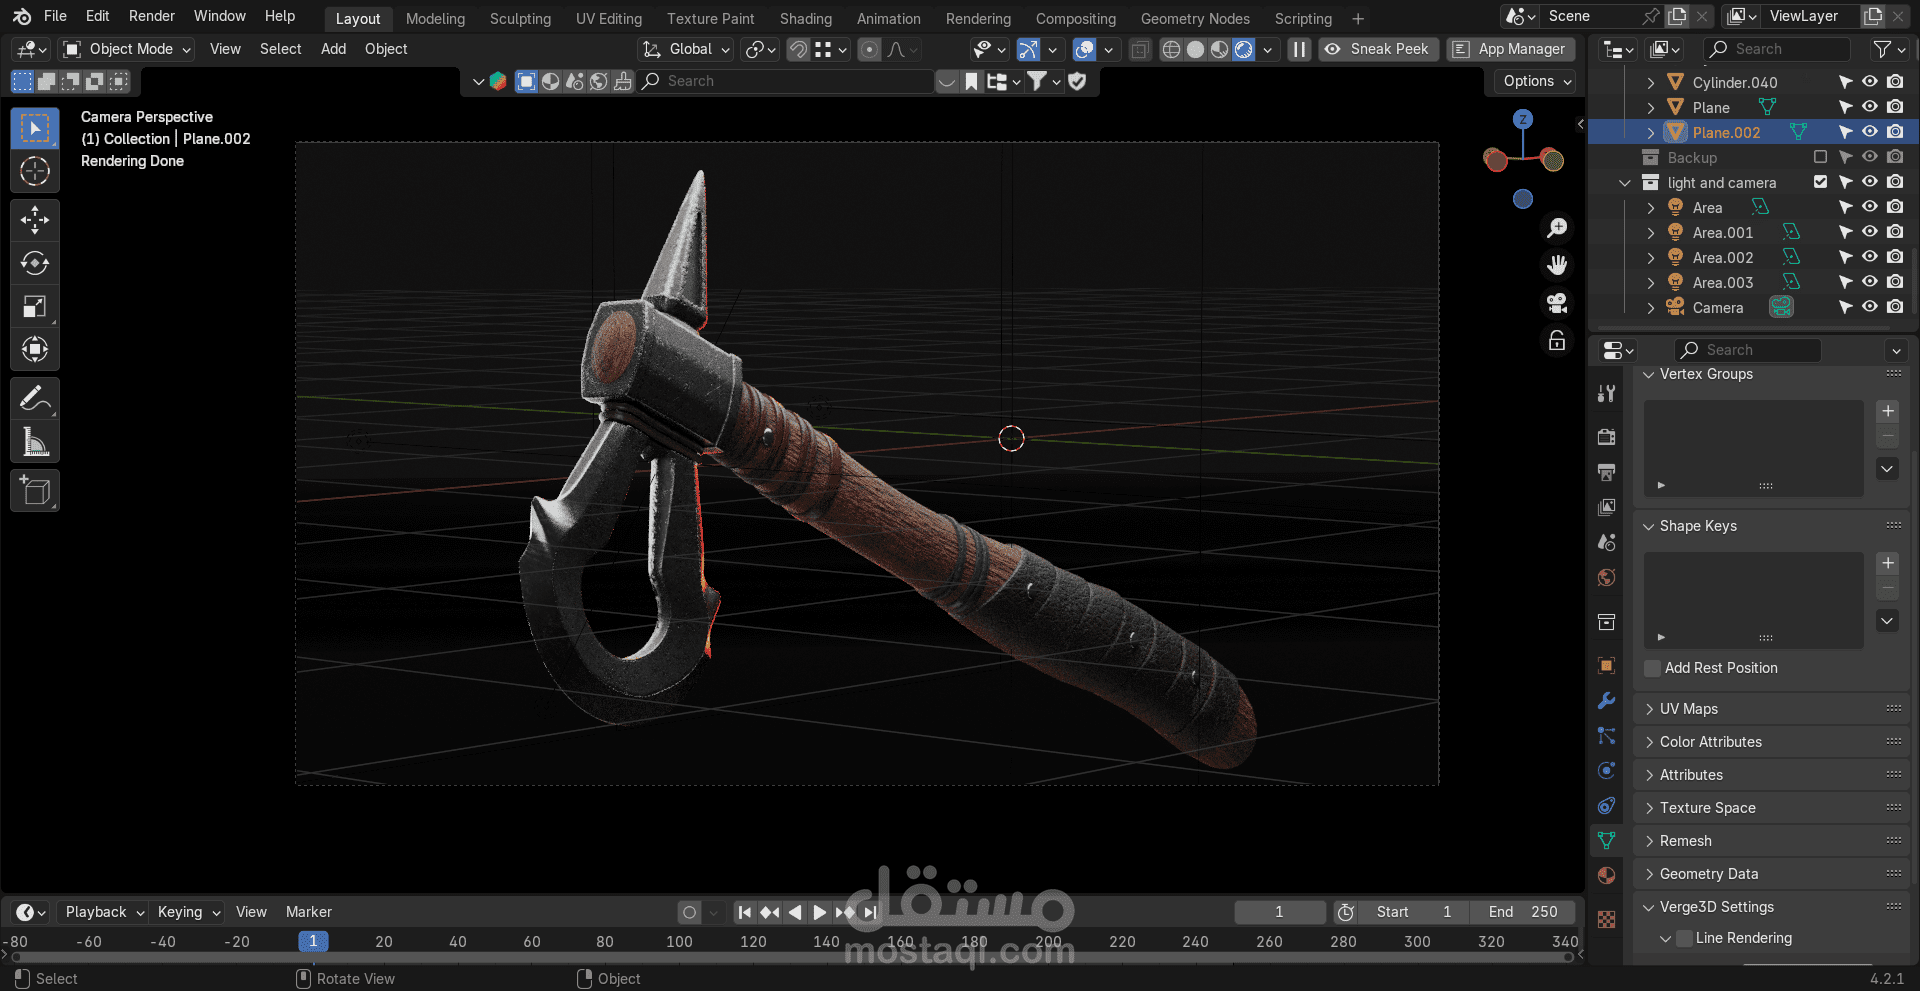Click the zoom magnifier viewport gizmo
The width and height of the screenshot is (1920, 991).
[x=1557, y=228]
